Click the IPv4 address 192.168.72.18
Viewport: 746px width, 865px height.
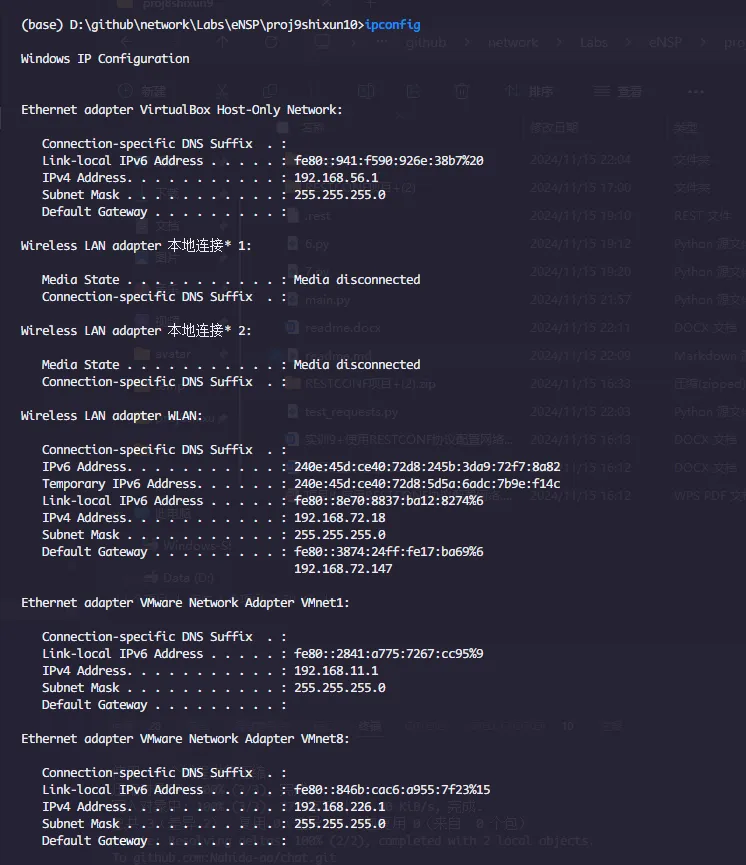339,517
